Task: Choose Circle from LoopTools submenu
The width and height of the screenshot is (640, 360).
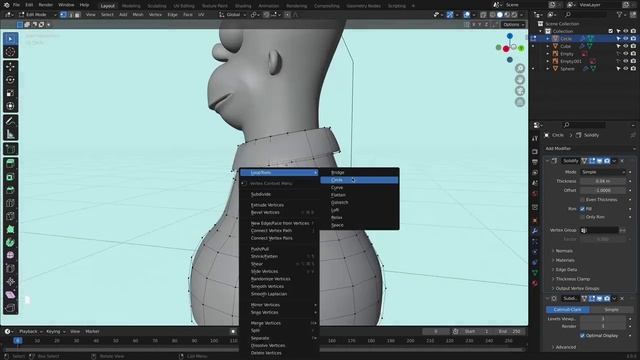Action: click(359, 180)
